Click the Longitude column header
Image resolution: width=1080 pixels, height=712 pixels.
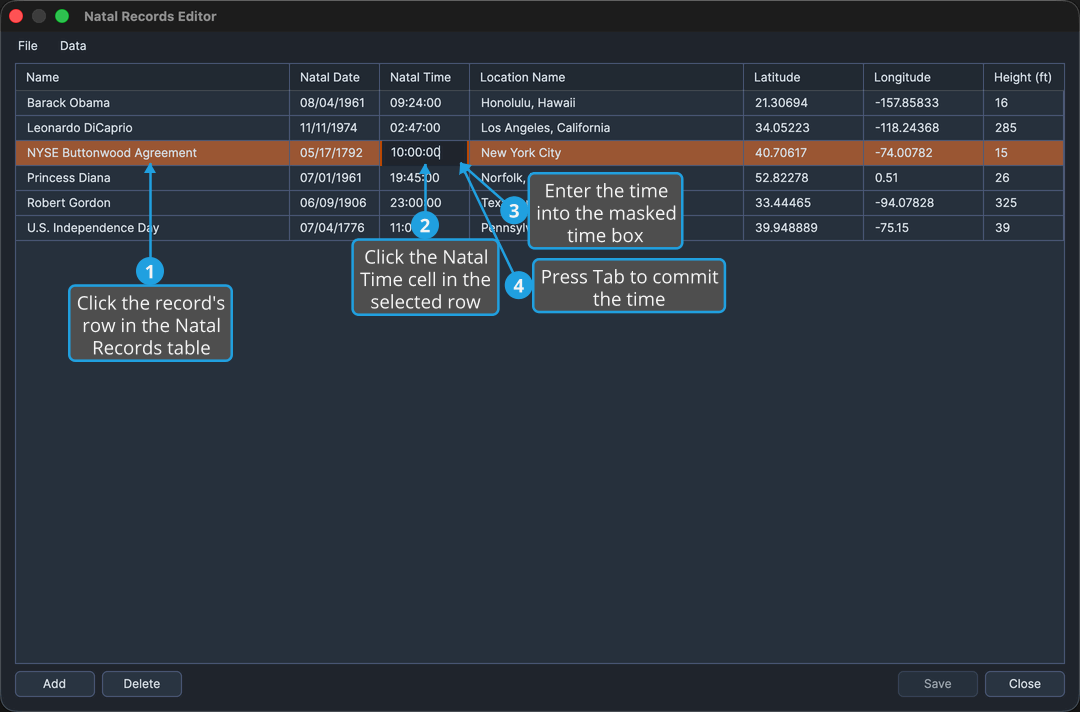point(923,77)
